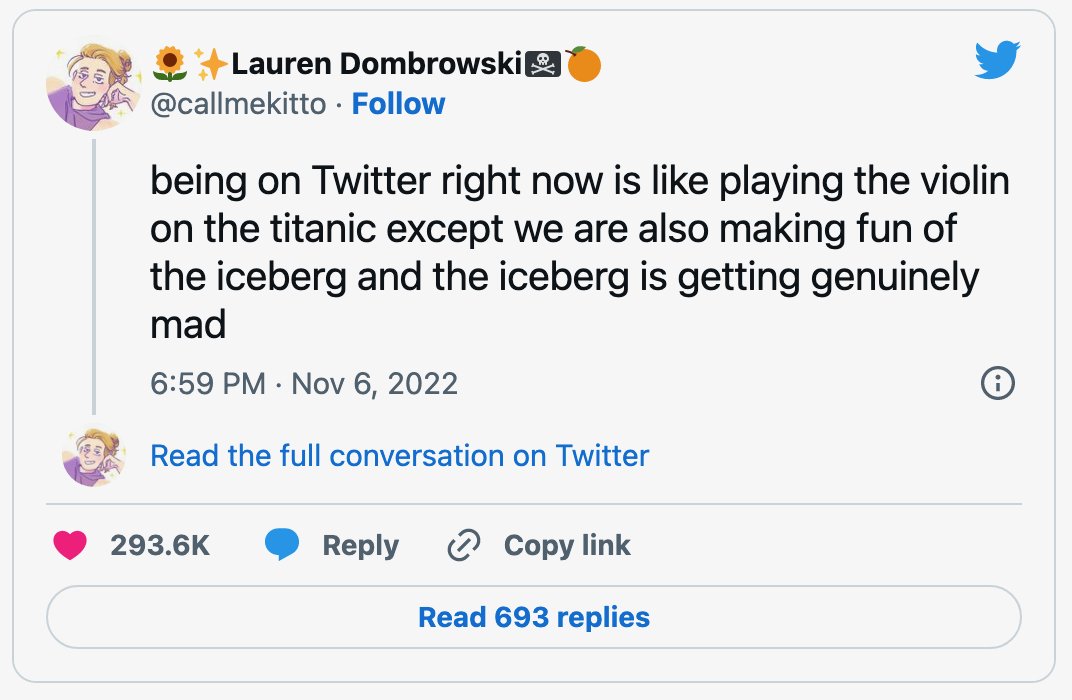This screenshot has width=1072, height=700.
Task: View the 293.6K likes count
Action: pyautogui.click(x=160, y=546)
